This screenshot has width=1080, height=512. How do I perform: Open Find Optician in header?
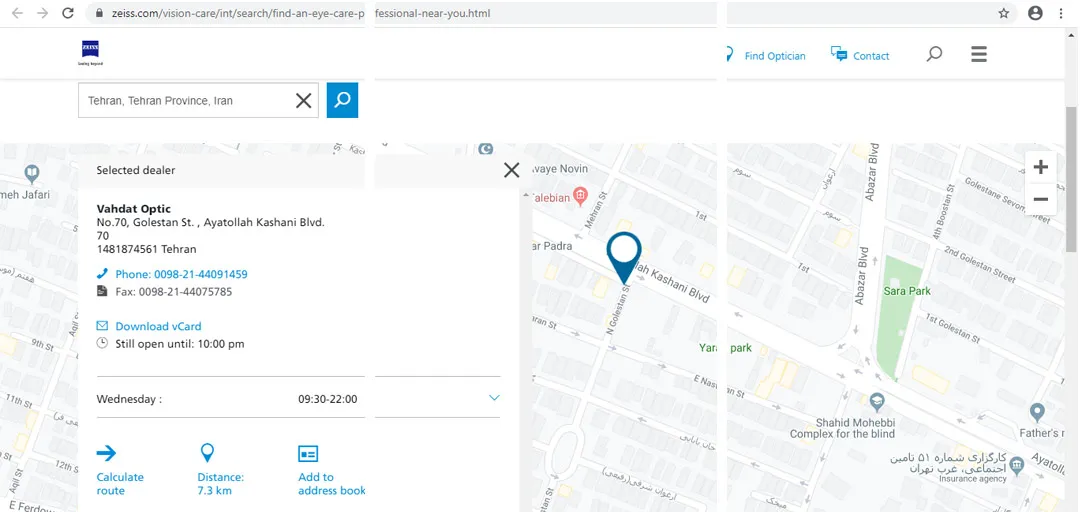[x=774, y=56]
